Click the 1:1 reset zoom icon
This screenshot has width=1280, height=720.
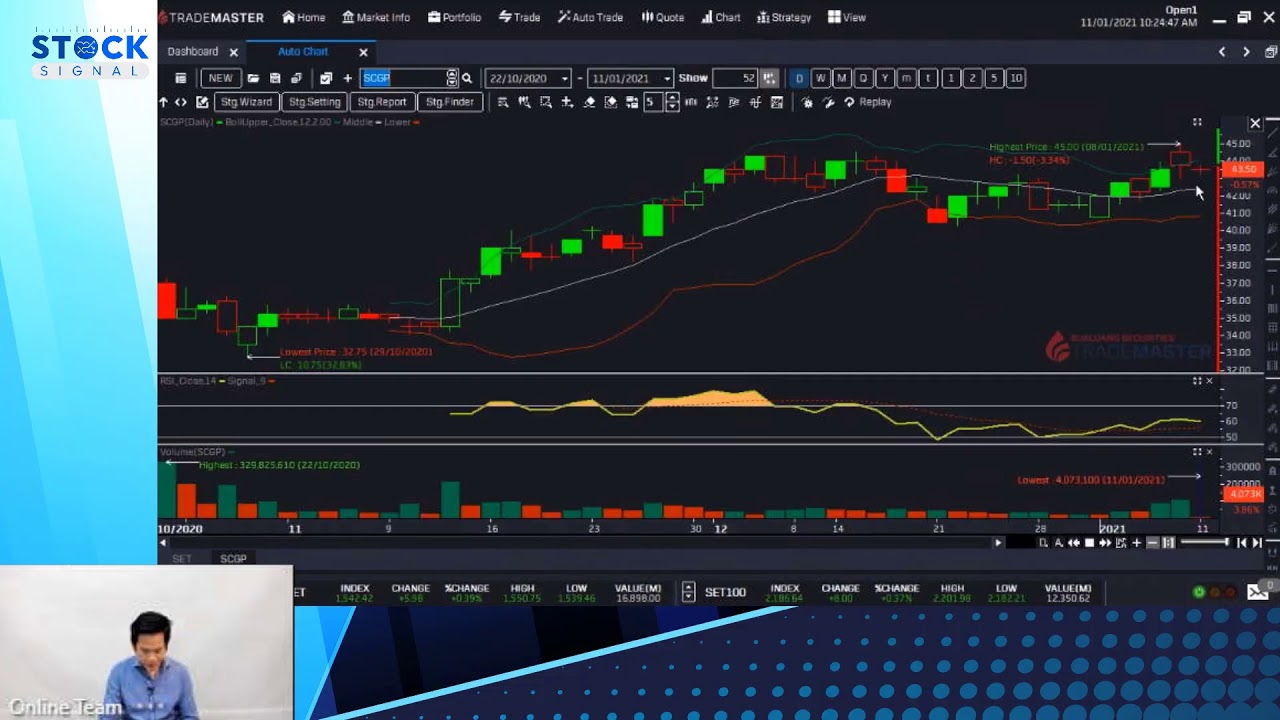point(1168,543)
